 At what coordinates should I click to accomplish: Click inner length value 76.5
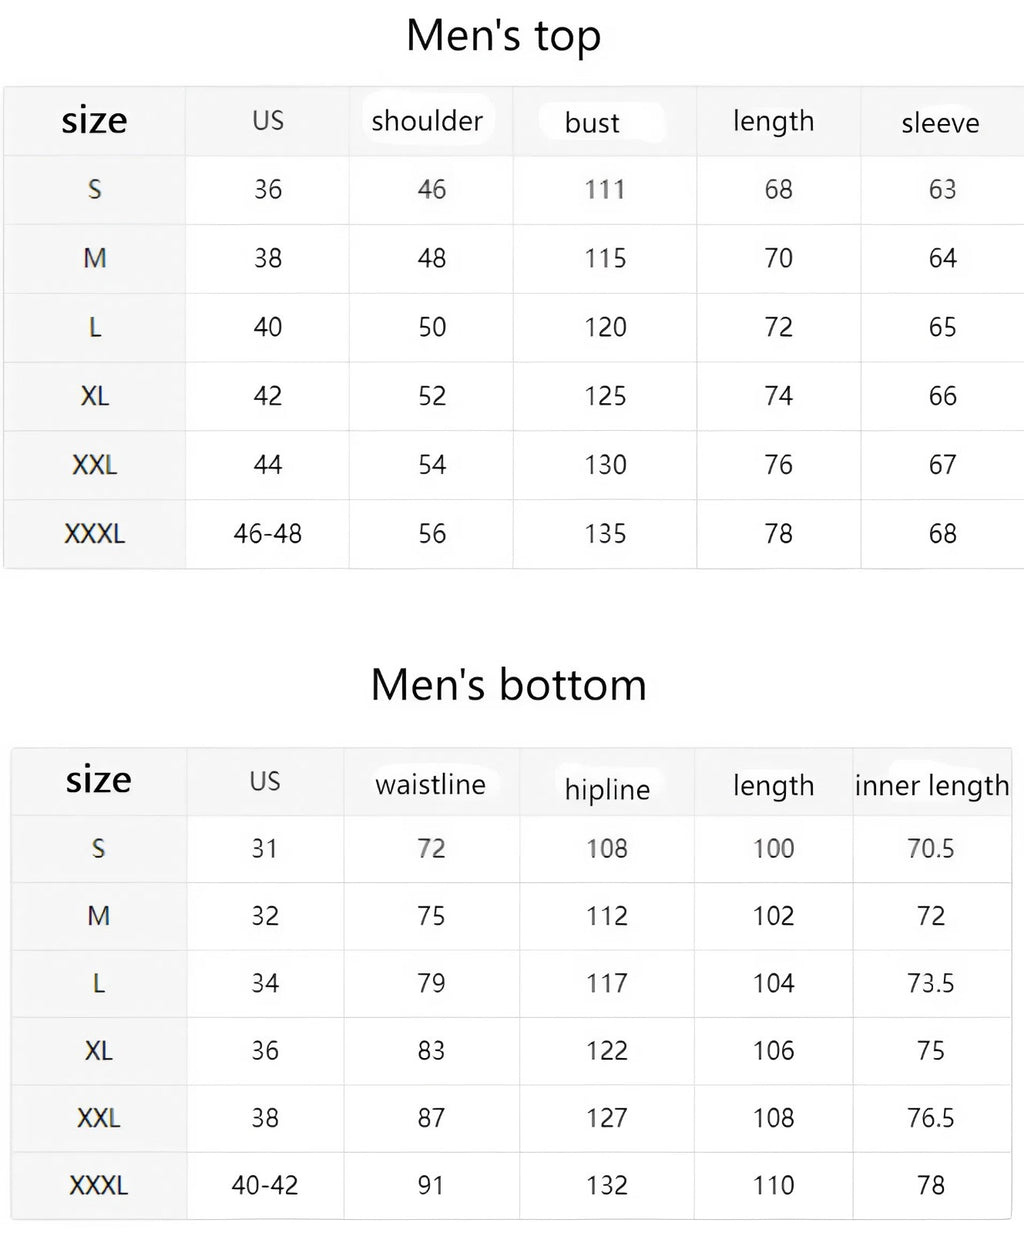[x=931, y=1118]
